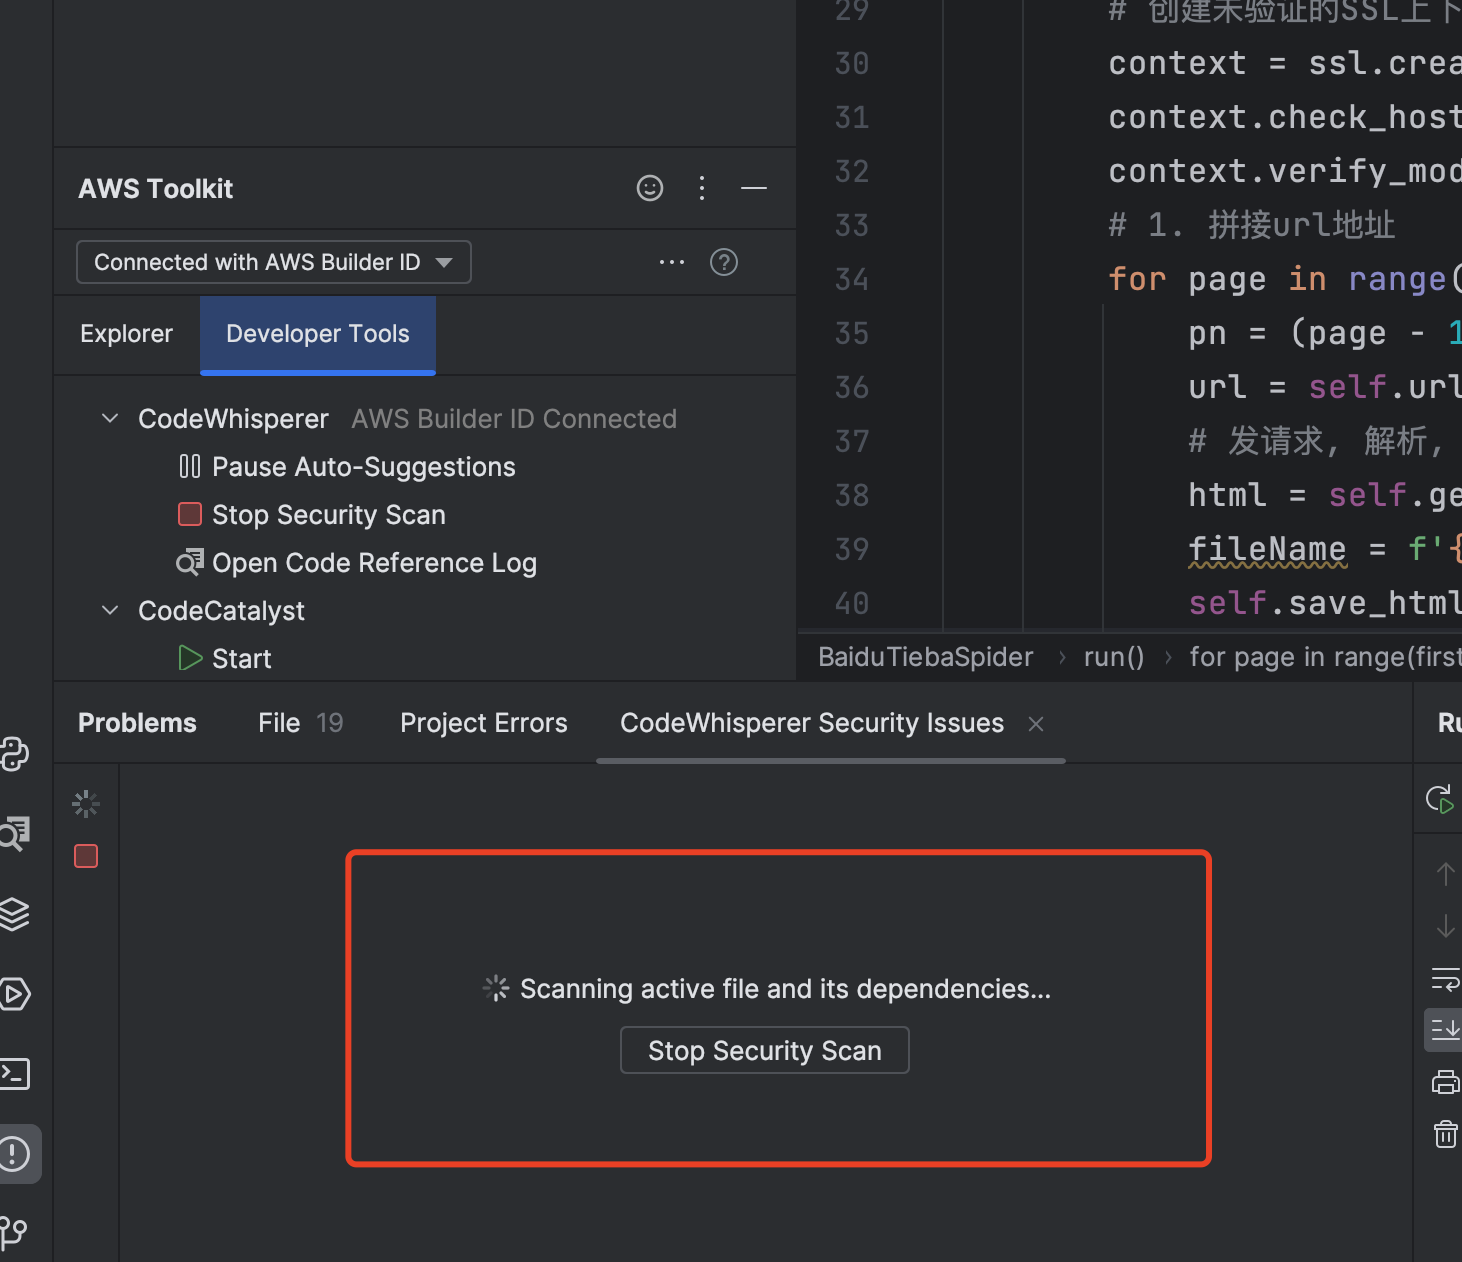Minimize the AWS Toolkit panel with the dash icon
Viewport: 1462px width, 1262px height.
click(754, 188)
